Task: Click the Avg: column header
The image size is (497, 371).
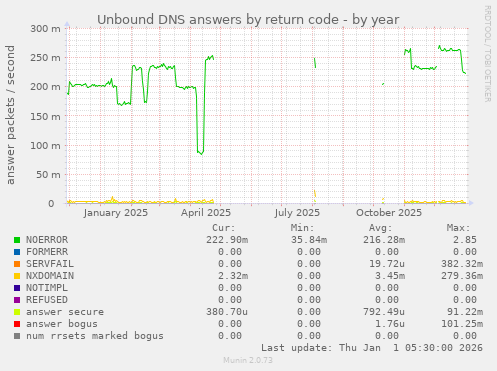Action: click(x=381, y=228)
